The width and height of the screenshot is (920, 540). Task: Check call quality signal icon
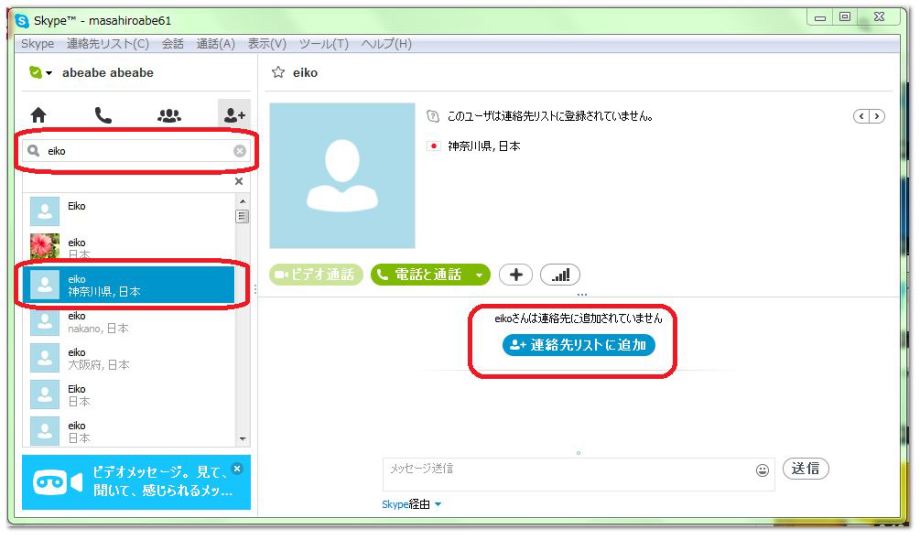560,275
